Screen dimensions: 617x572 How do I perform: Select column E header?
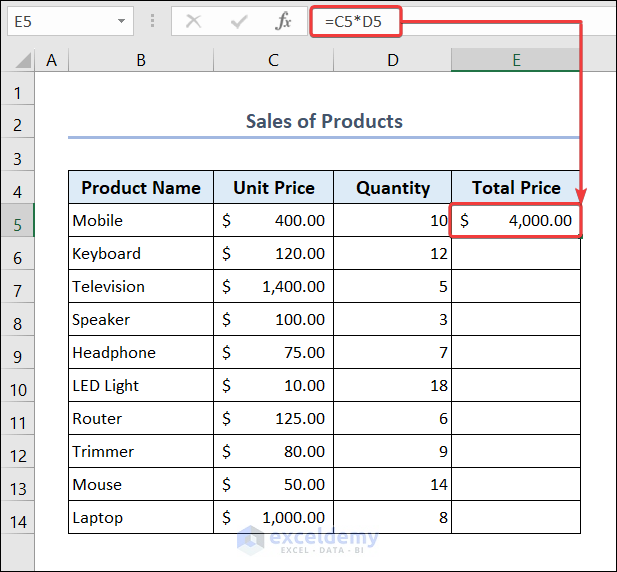coord(516,61)
